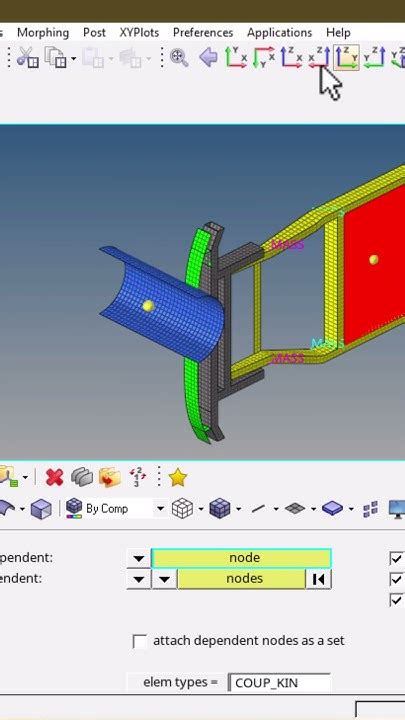405x720 pixels.
Task: Click the COUP_KIN element type field
Action: (x=279, y=683)
